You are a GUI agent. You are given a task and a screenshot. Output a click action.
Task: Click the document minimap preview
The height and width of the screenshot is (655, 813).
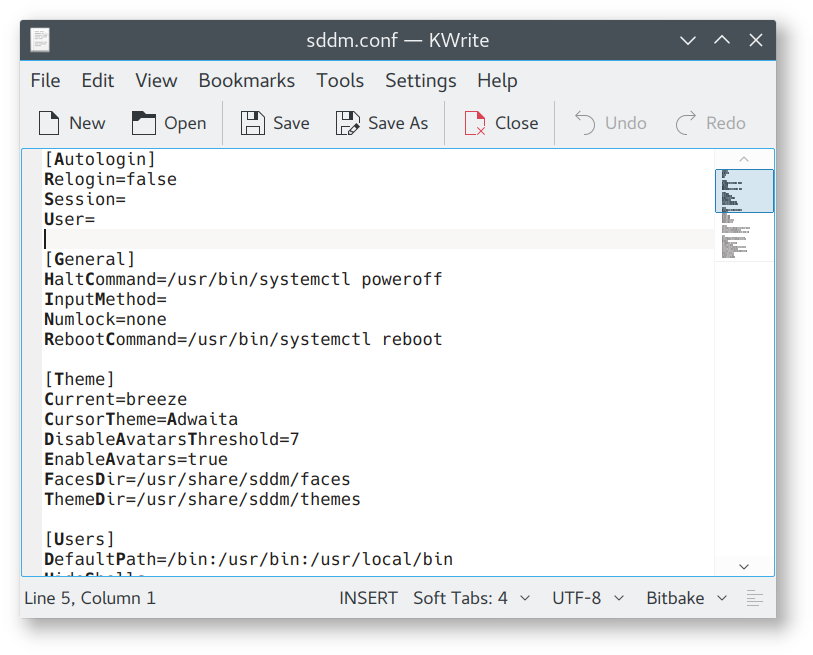pyautogui.click(x=744, y=215)
